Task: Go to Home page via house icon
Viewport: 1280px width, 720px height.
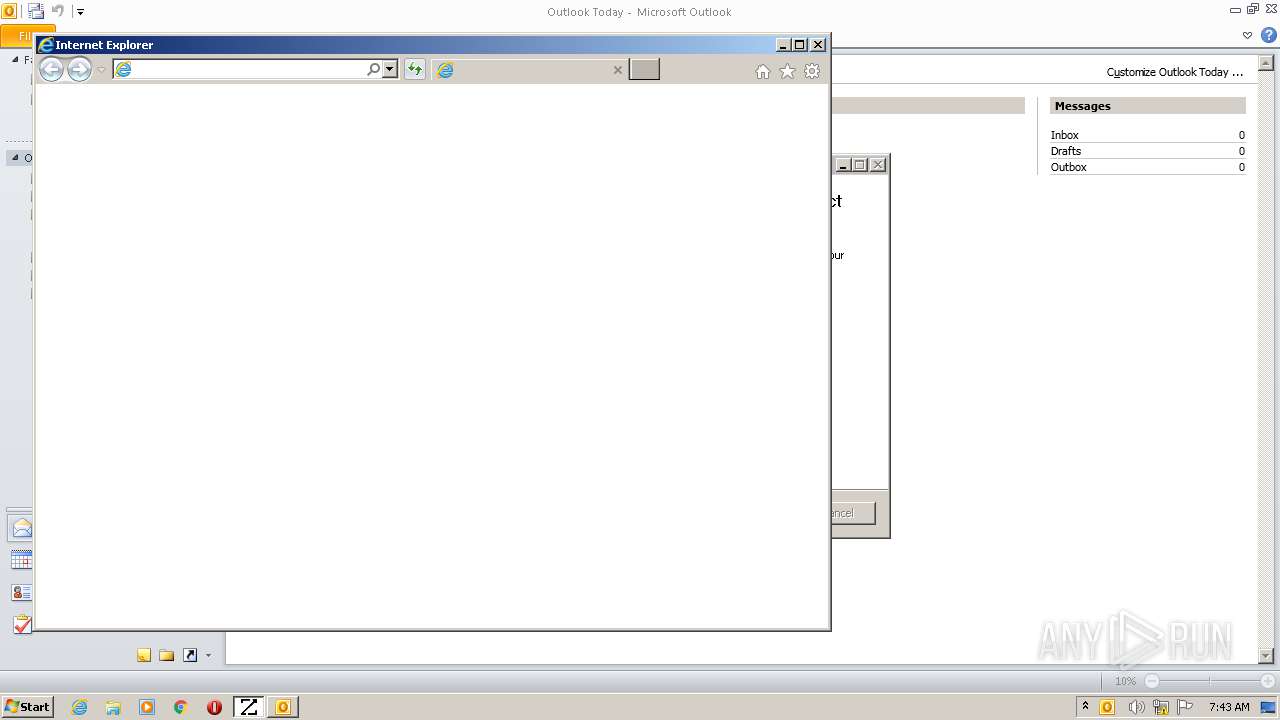Action: 763,71
